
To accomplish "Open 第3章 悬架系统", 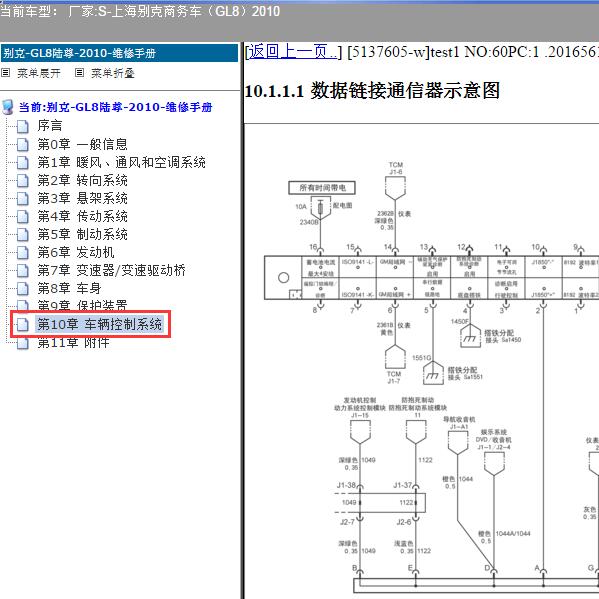I will 82,198.
